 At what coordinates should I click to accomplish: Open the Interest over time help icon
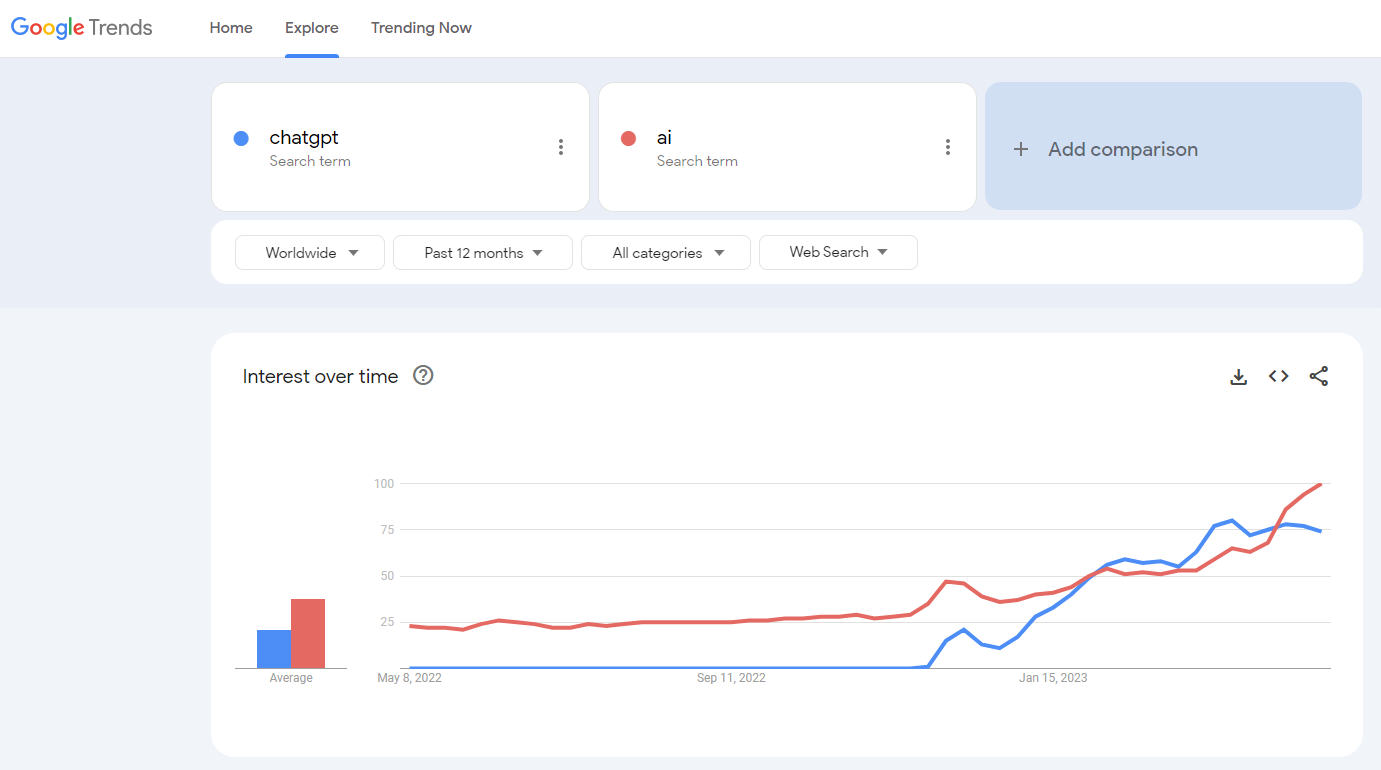pos(423,376)
